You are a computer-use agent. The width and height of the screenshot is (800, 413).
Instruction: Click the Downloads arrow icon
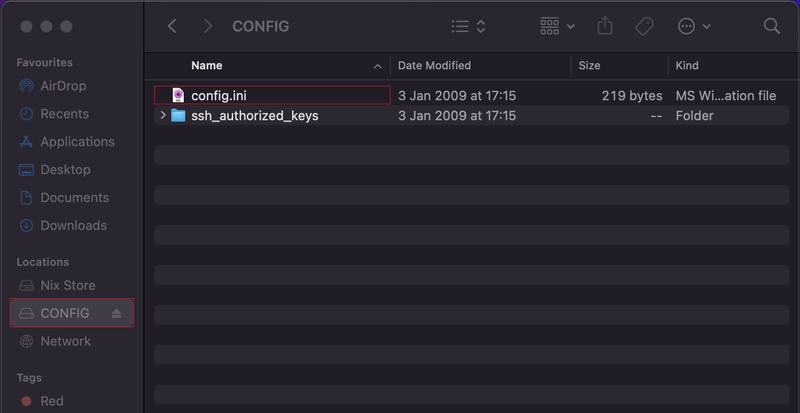click(26, 225)
